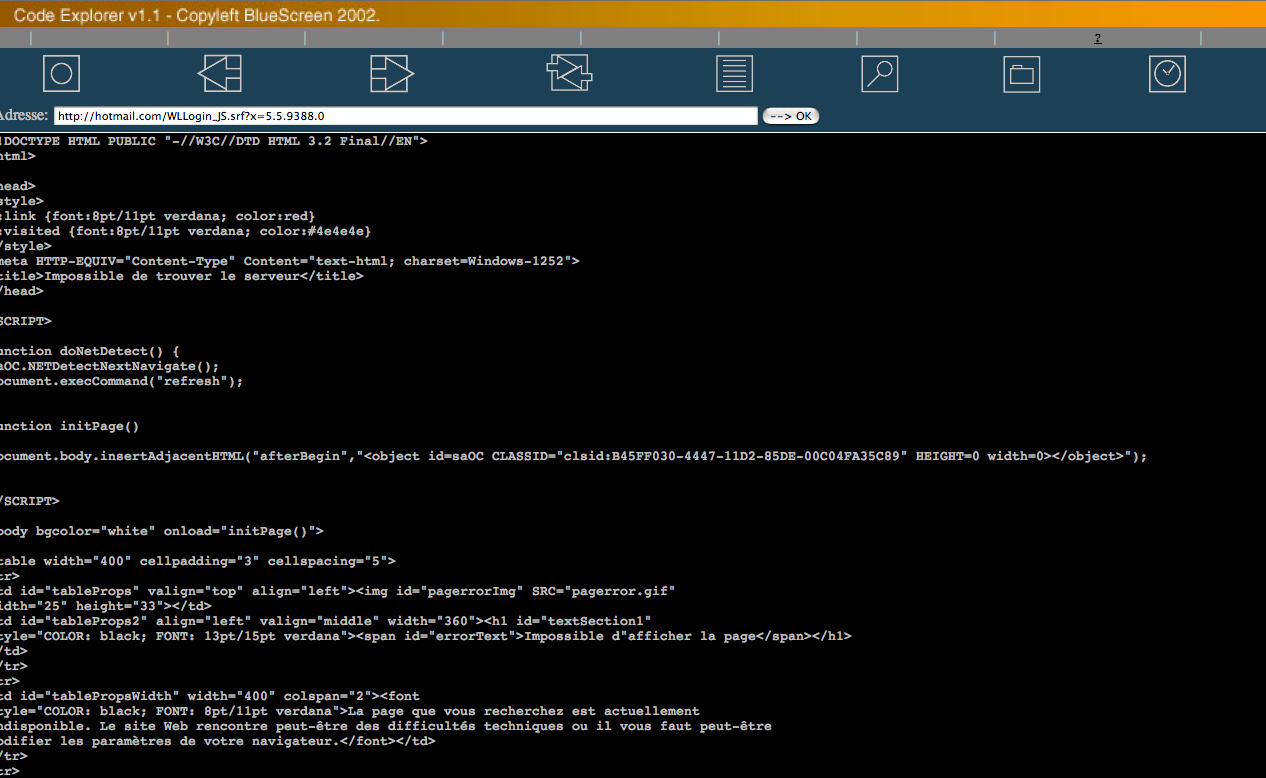Click the td id="tableProps" pagerror.gif line

(x=338, y=591)
